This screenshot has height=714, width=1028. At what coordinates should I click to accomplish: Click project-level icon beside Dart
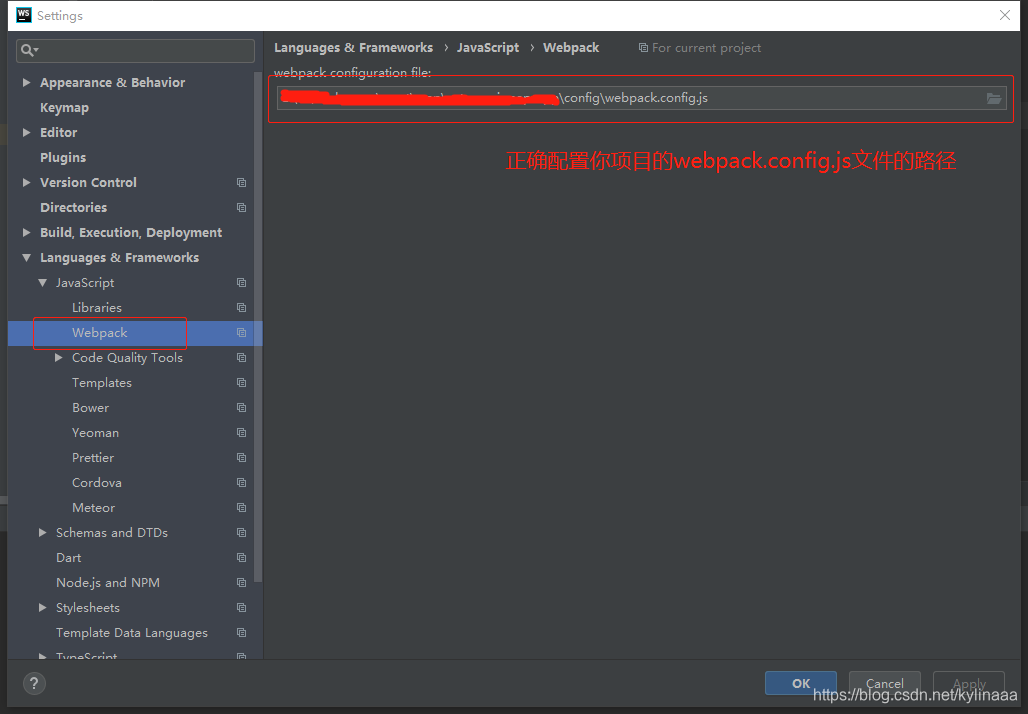tap(241, 557)
